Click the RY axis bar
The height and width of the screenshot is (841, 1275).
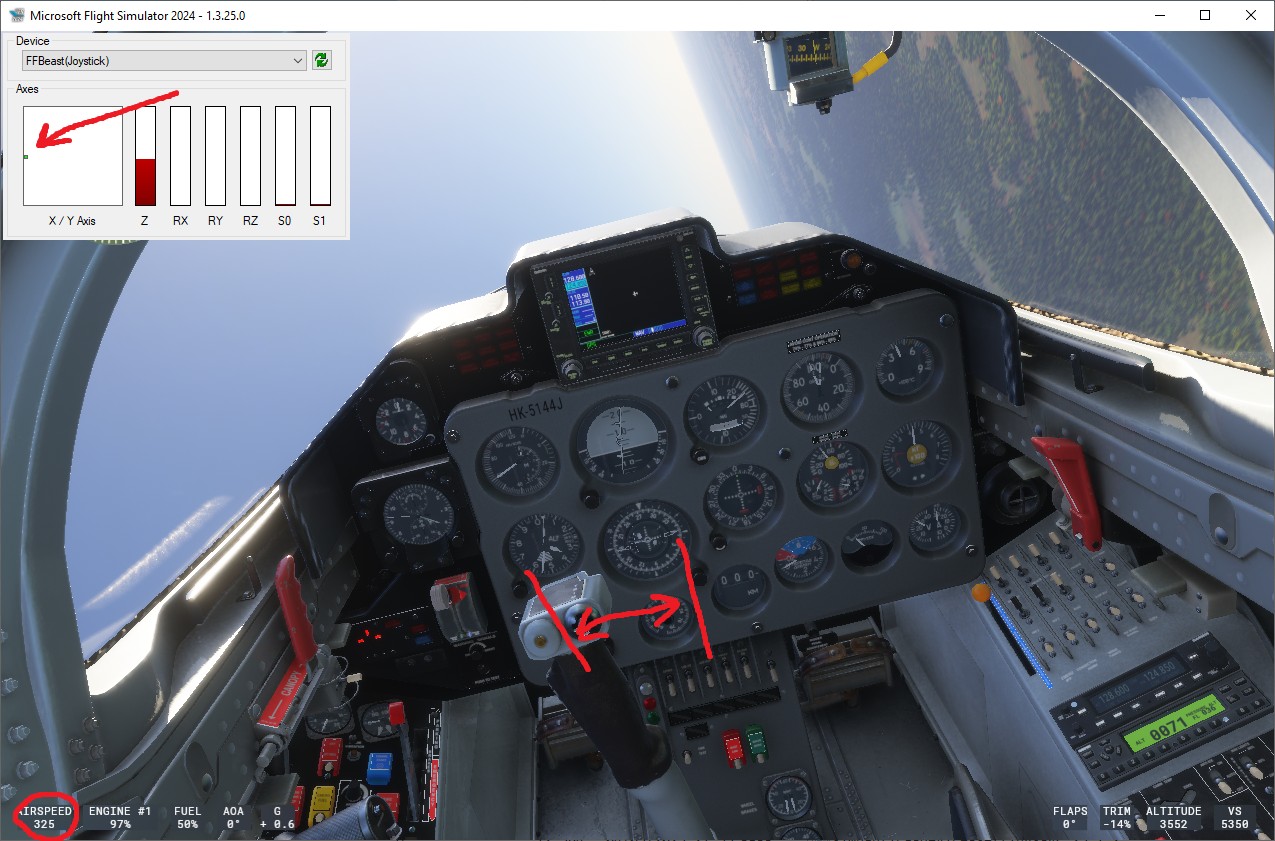[x=215, y=156]
